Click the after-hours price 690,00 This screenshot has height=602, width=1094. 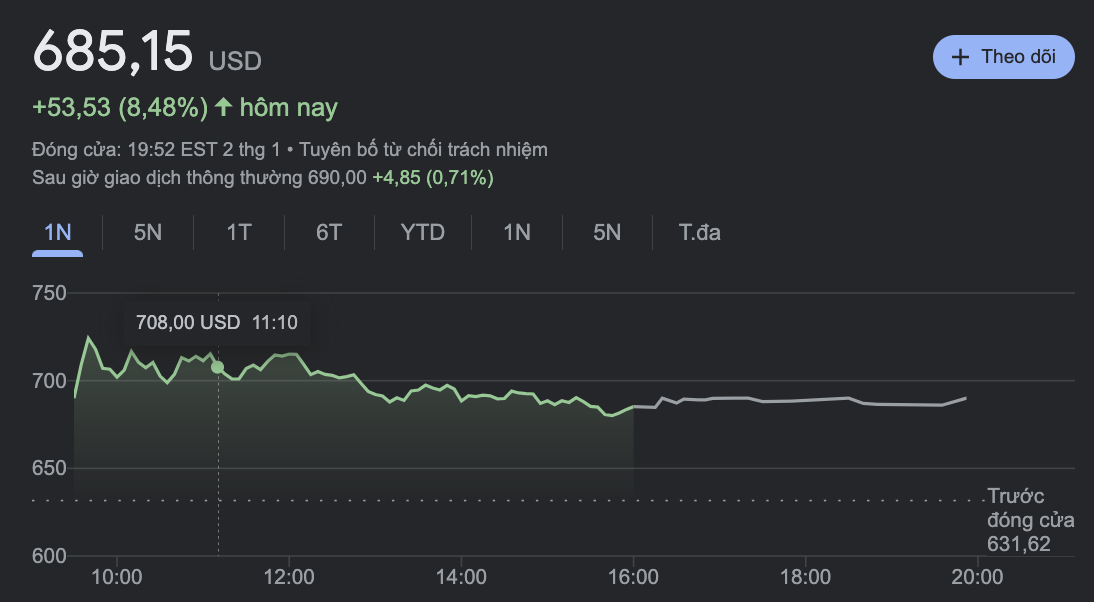[339, 178]
